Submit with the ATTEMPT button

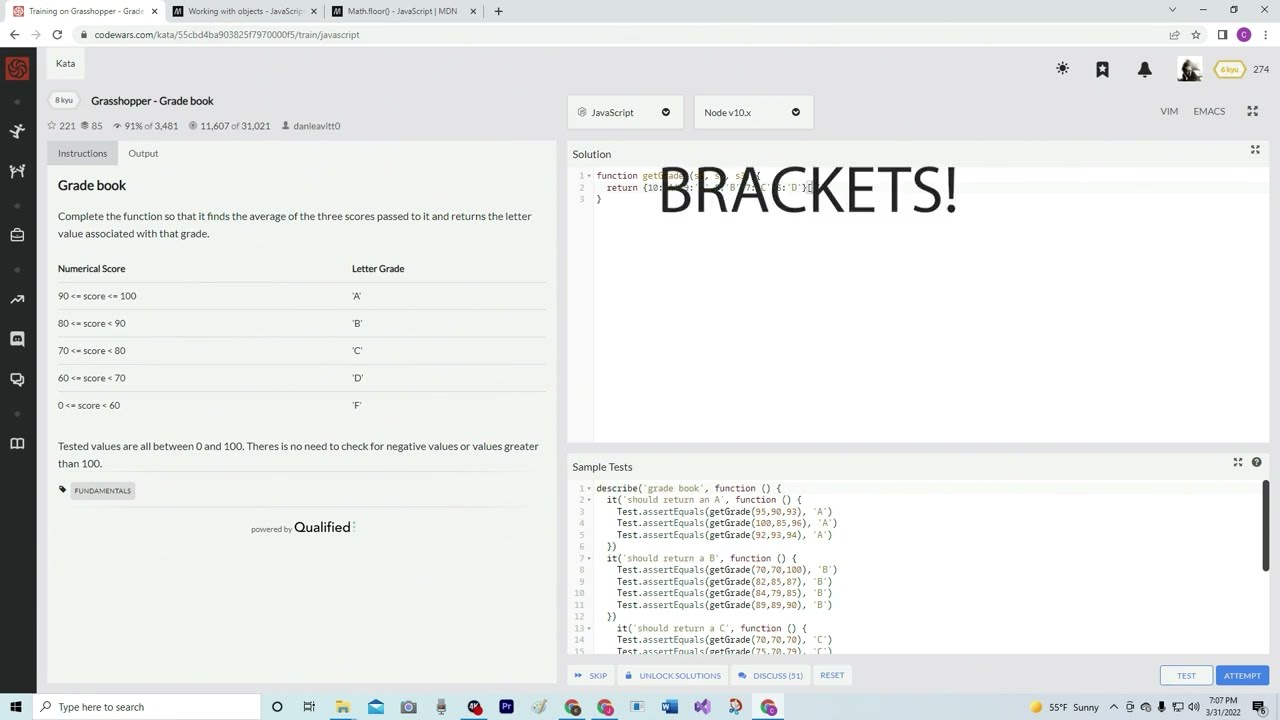tap(1242, 676)
